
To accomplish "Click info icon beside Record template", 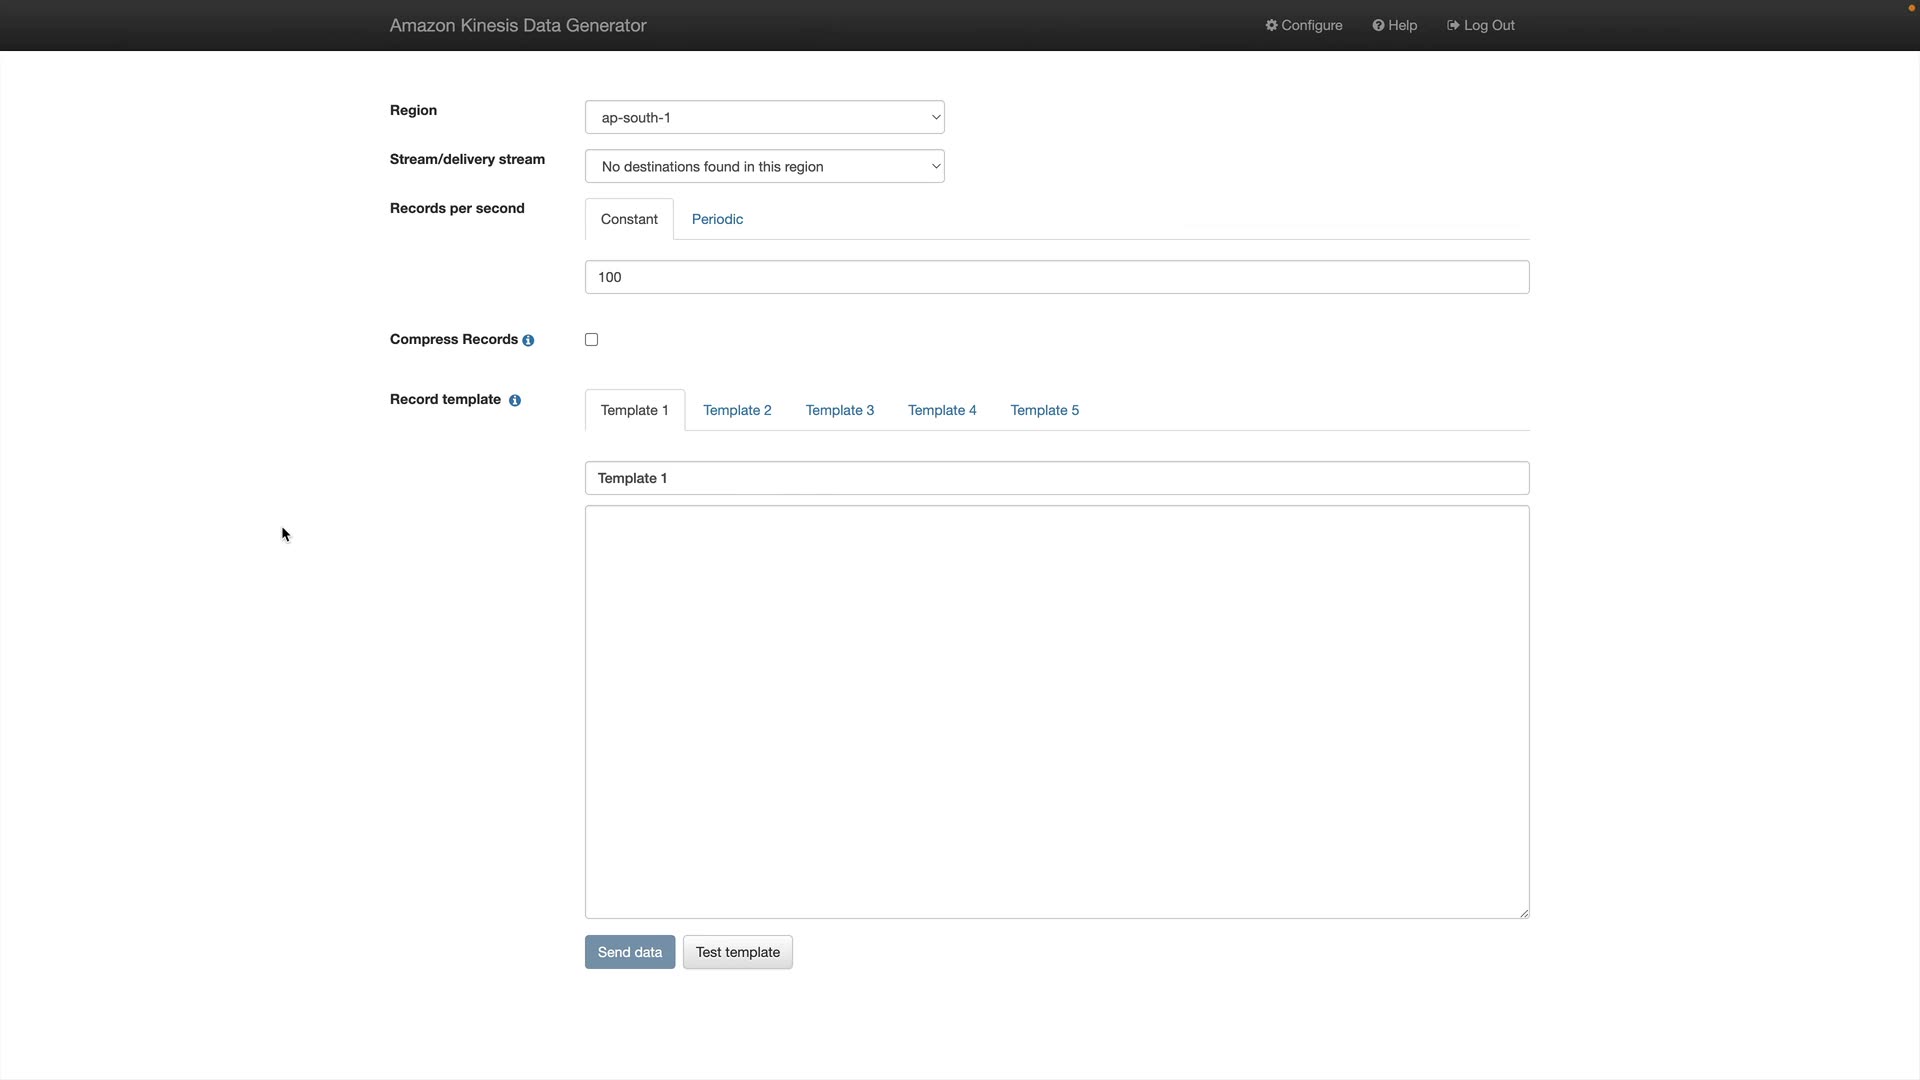I will (515, 401).
